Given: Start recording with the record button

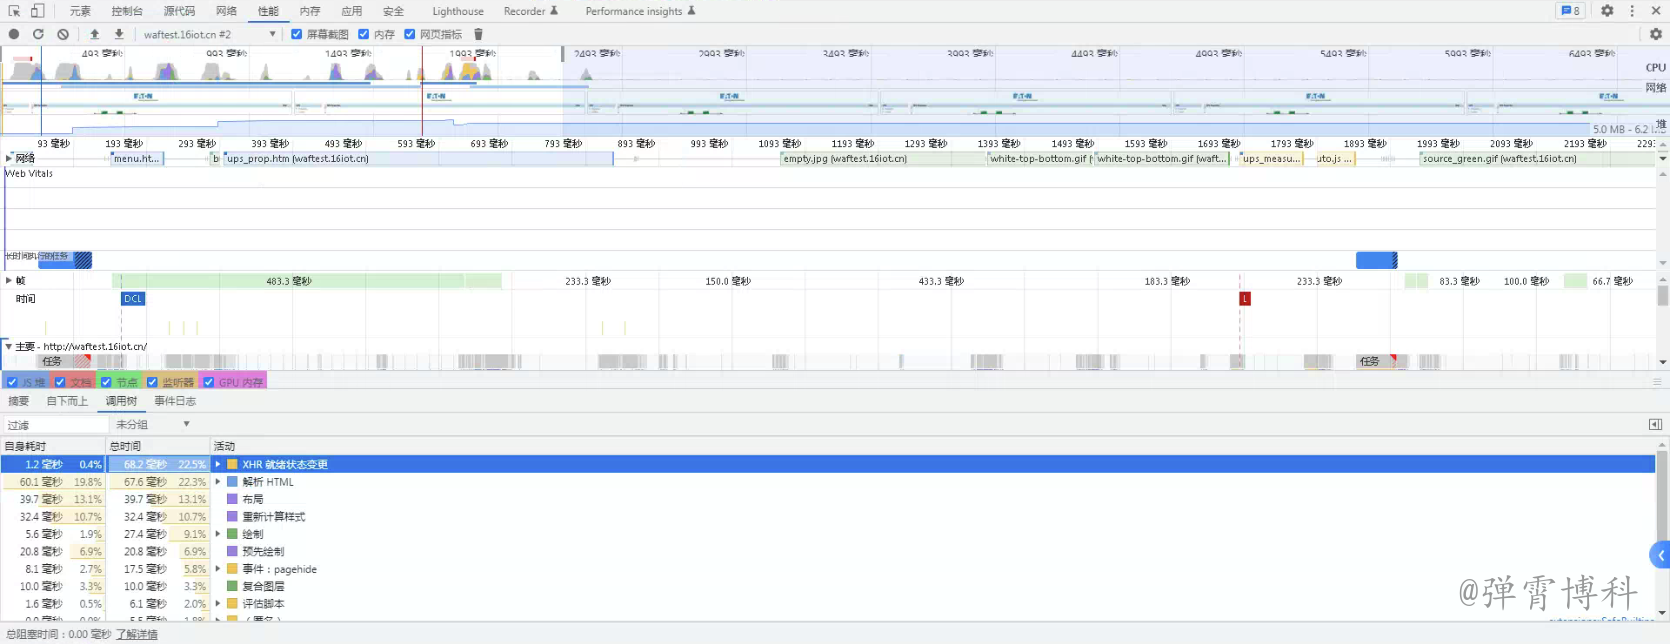Looking at the screenshot, I should (14, 34).
